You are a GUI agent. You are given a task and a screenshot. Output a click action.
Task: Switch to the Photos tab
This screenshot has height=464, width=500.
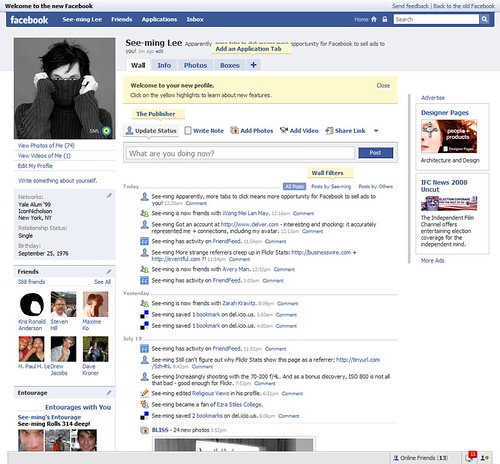click(x=195, y=65)
